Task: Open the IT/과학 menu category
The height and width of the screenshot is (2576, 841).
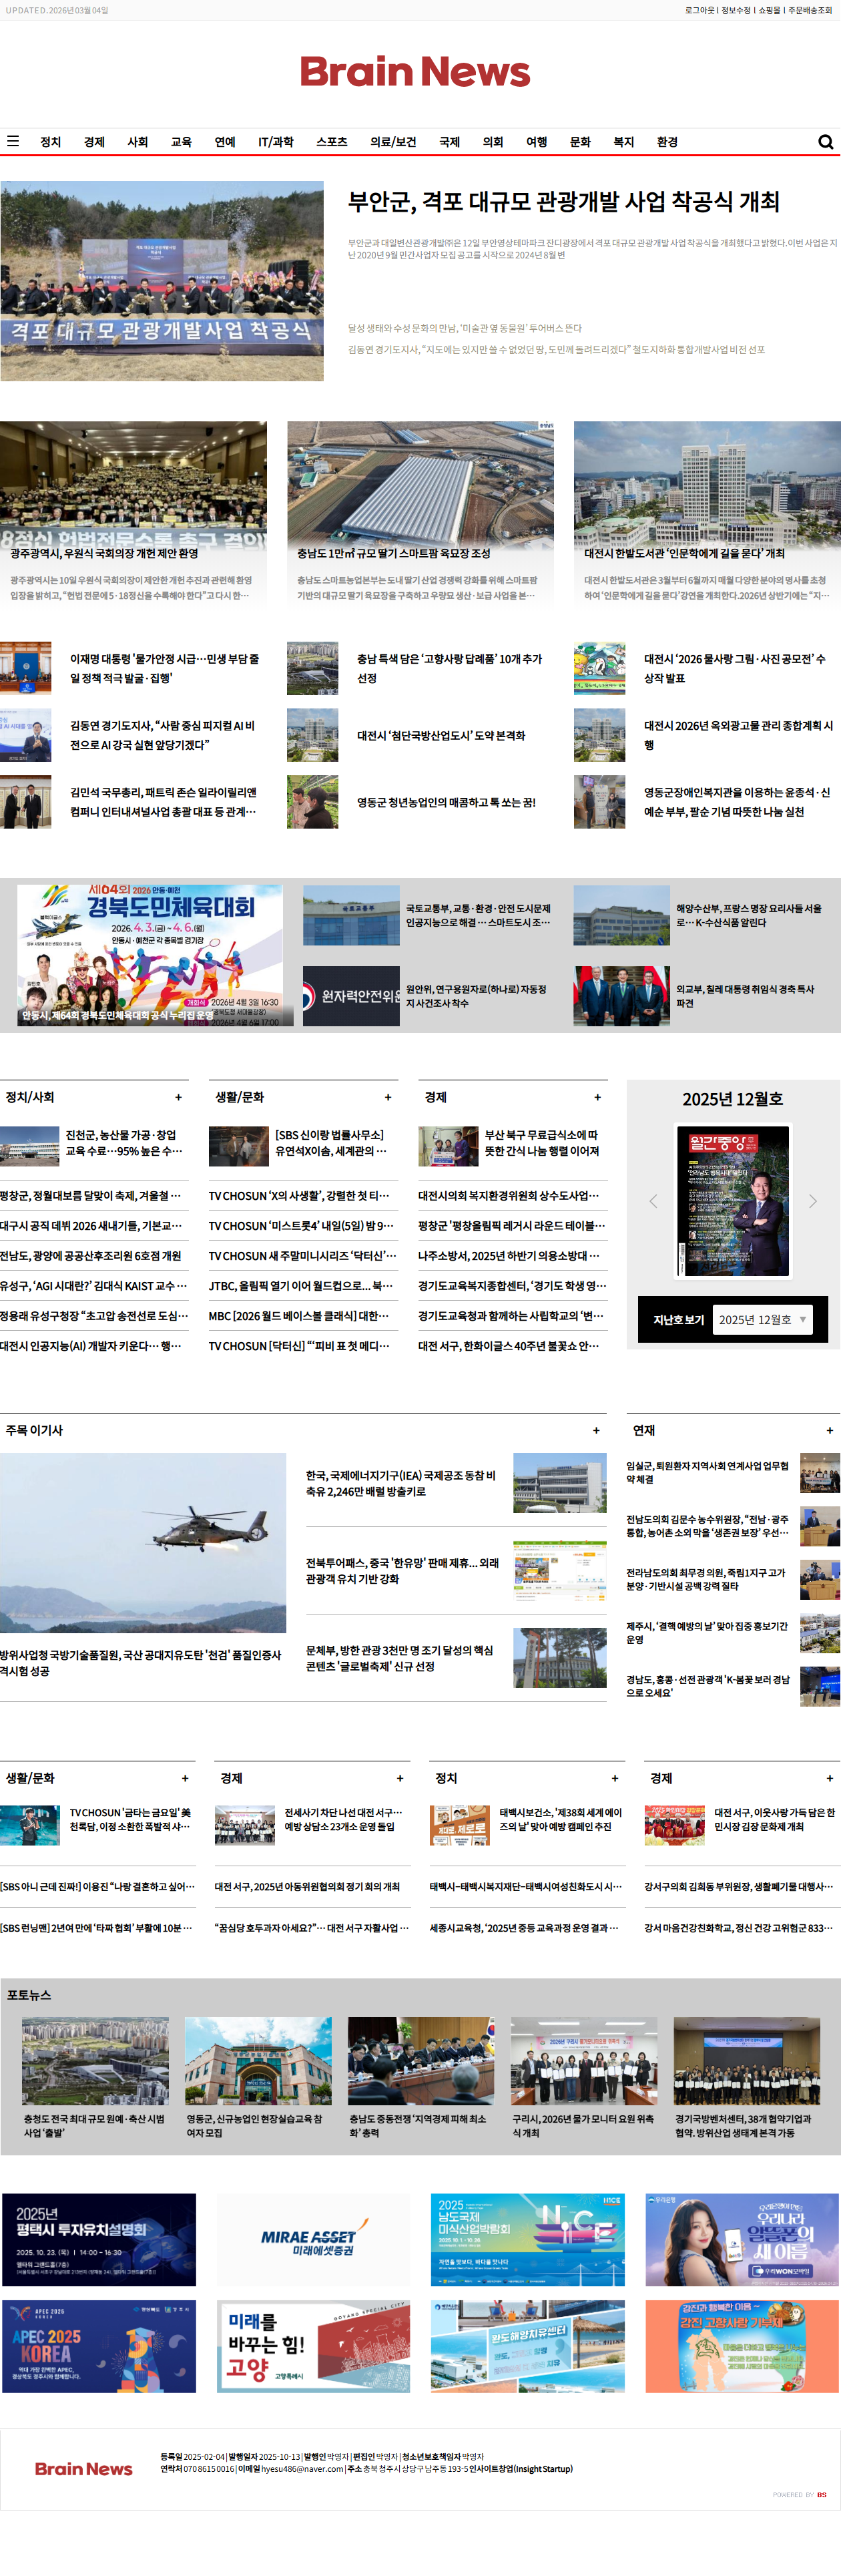Action: (275, 142)
